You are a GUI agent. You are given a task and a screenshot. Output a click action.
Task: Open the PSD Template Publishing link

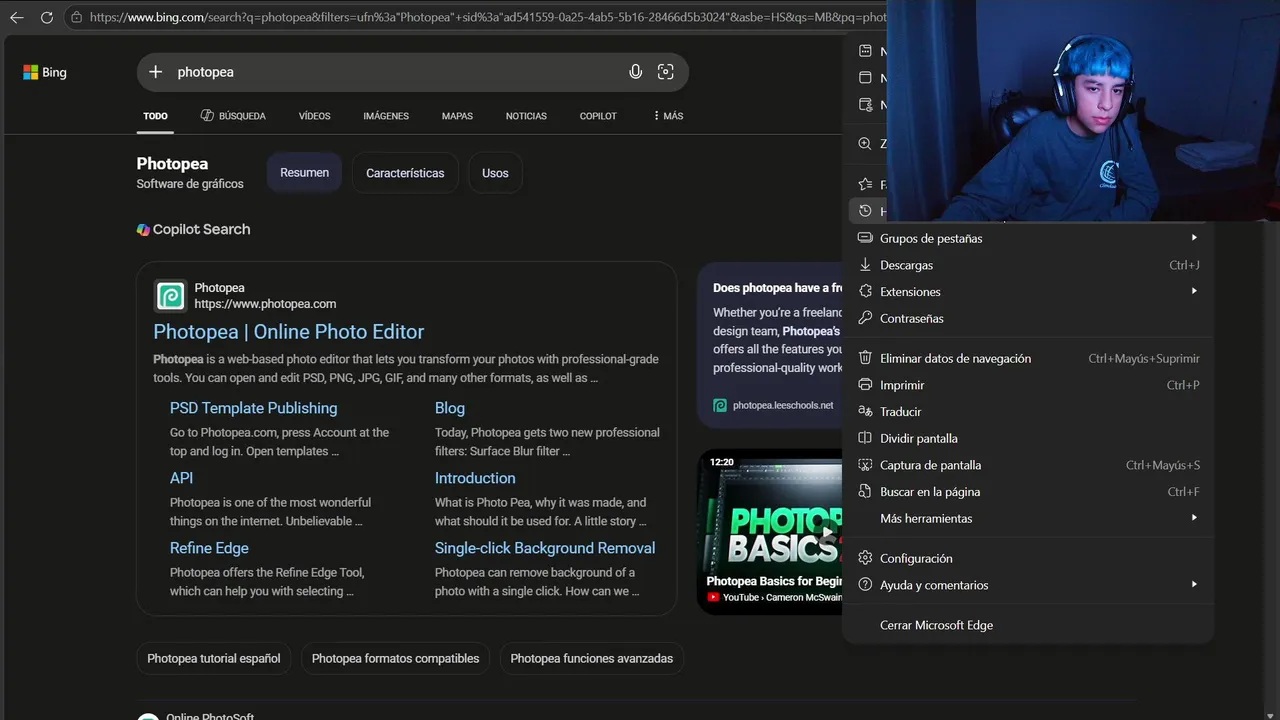coord(253,408)
